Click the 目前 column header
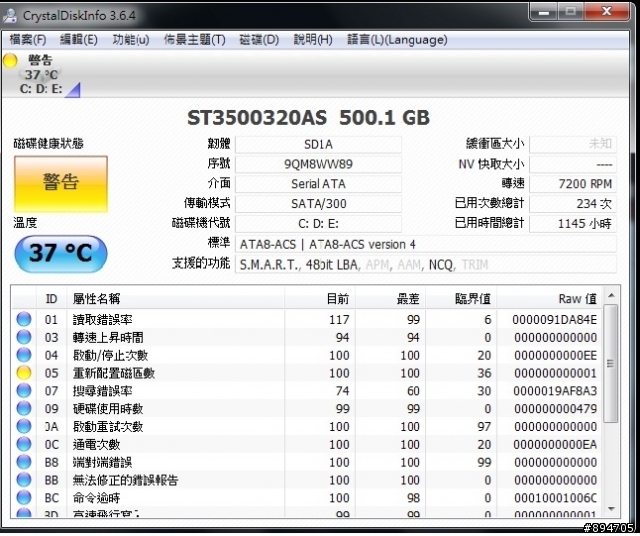The image size is (640, 536). point(320,299)
